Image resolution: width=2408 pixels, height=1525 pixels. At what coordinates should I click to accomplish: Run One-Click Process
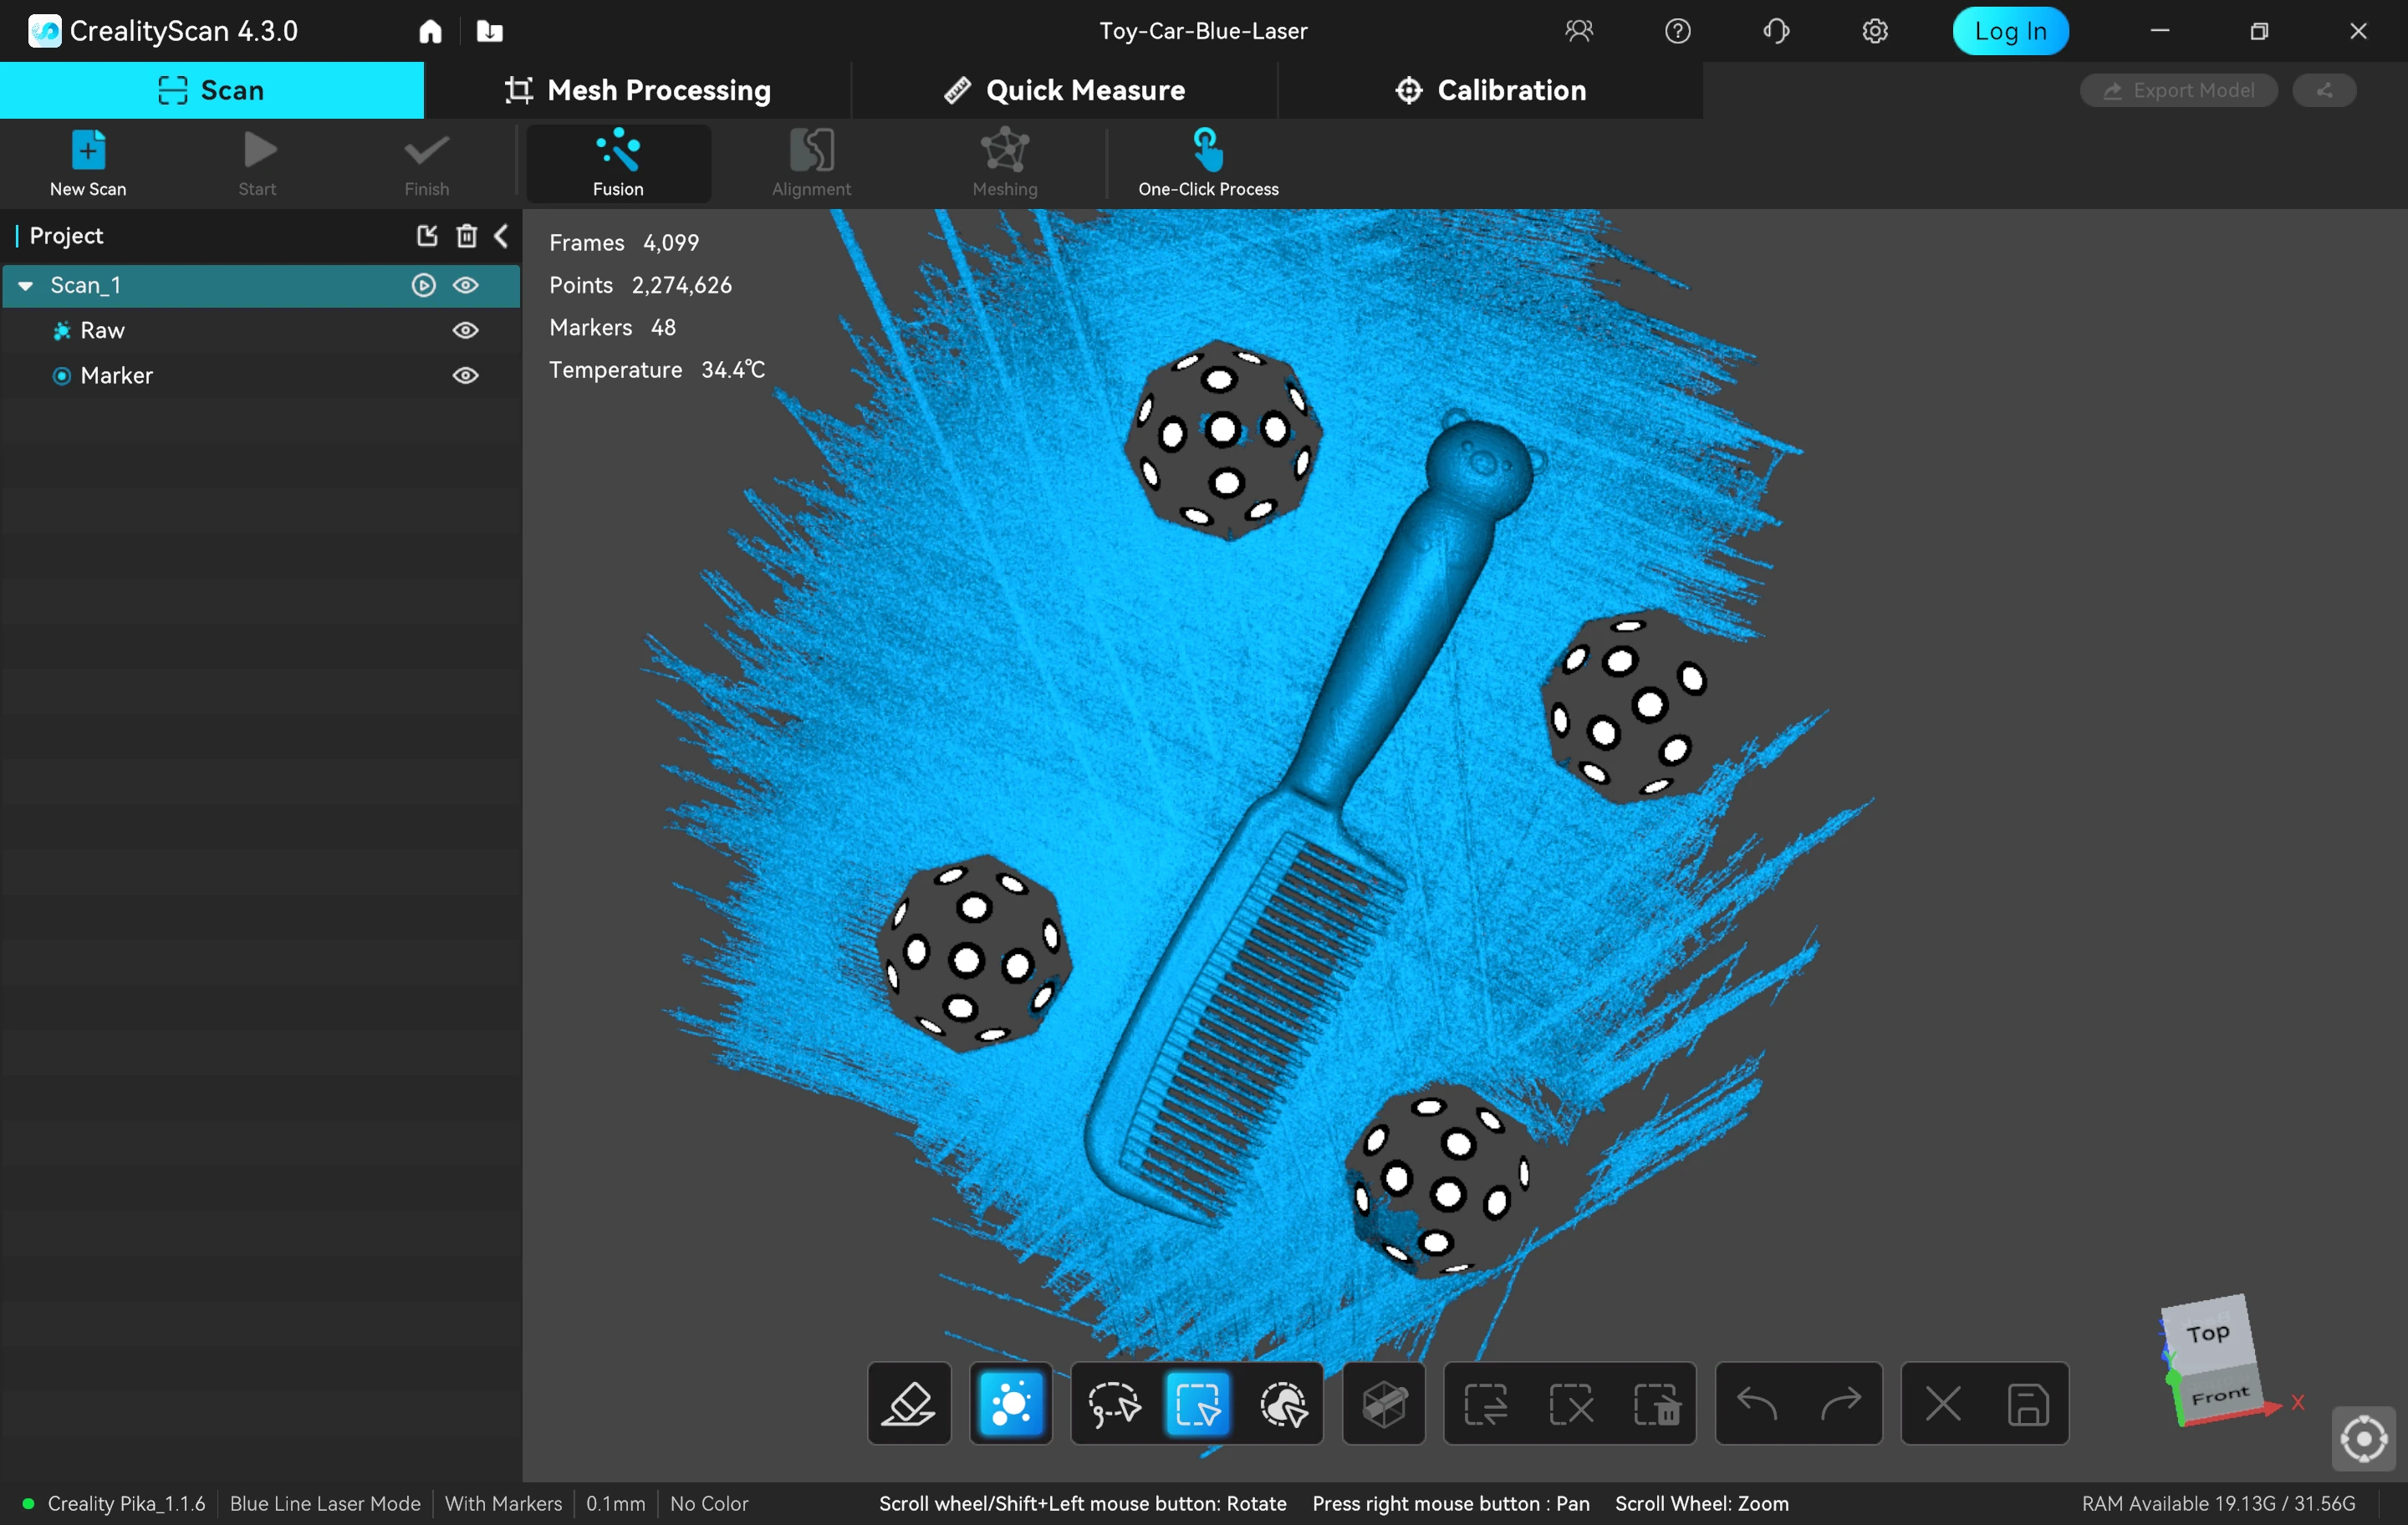[x=1208, y=163]
